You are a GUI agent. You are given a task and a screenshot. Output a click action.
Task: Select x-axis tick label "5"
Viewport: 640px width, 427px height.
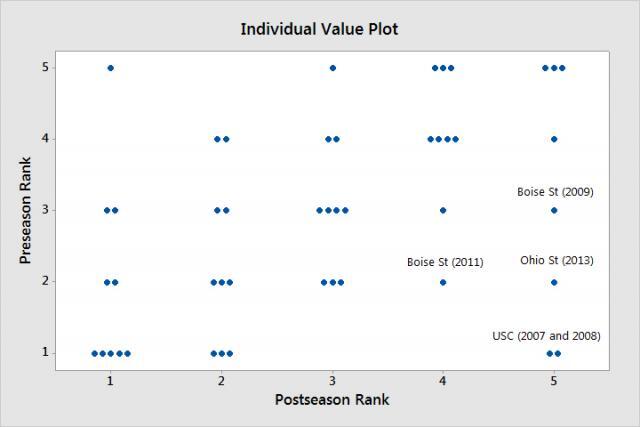point(554,381)
